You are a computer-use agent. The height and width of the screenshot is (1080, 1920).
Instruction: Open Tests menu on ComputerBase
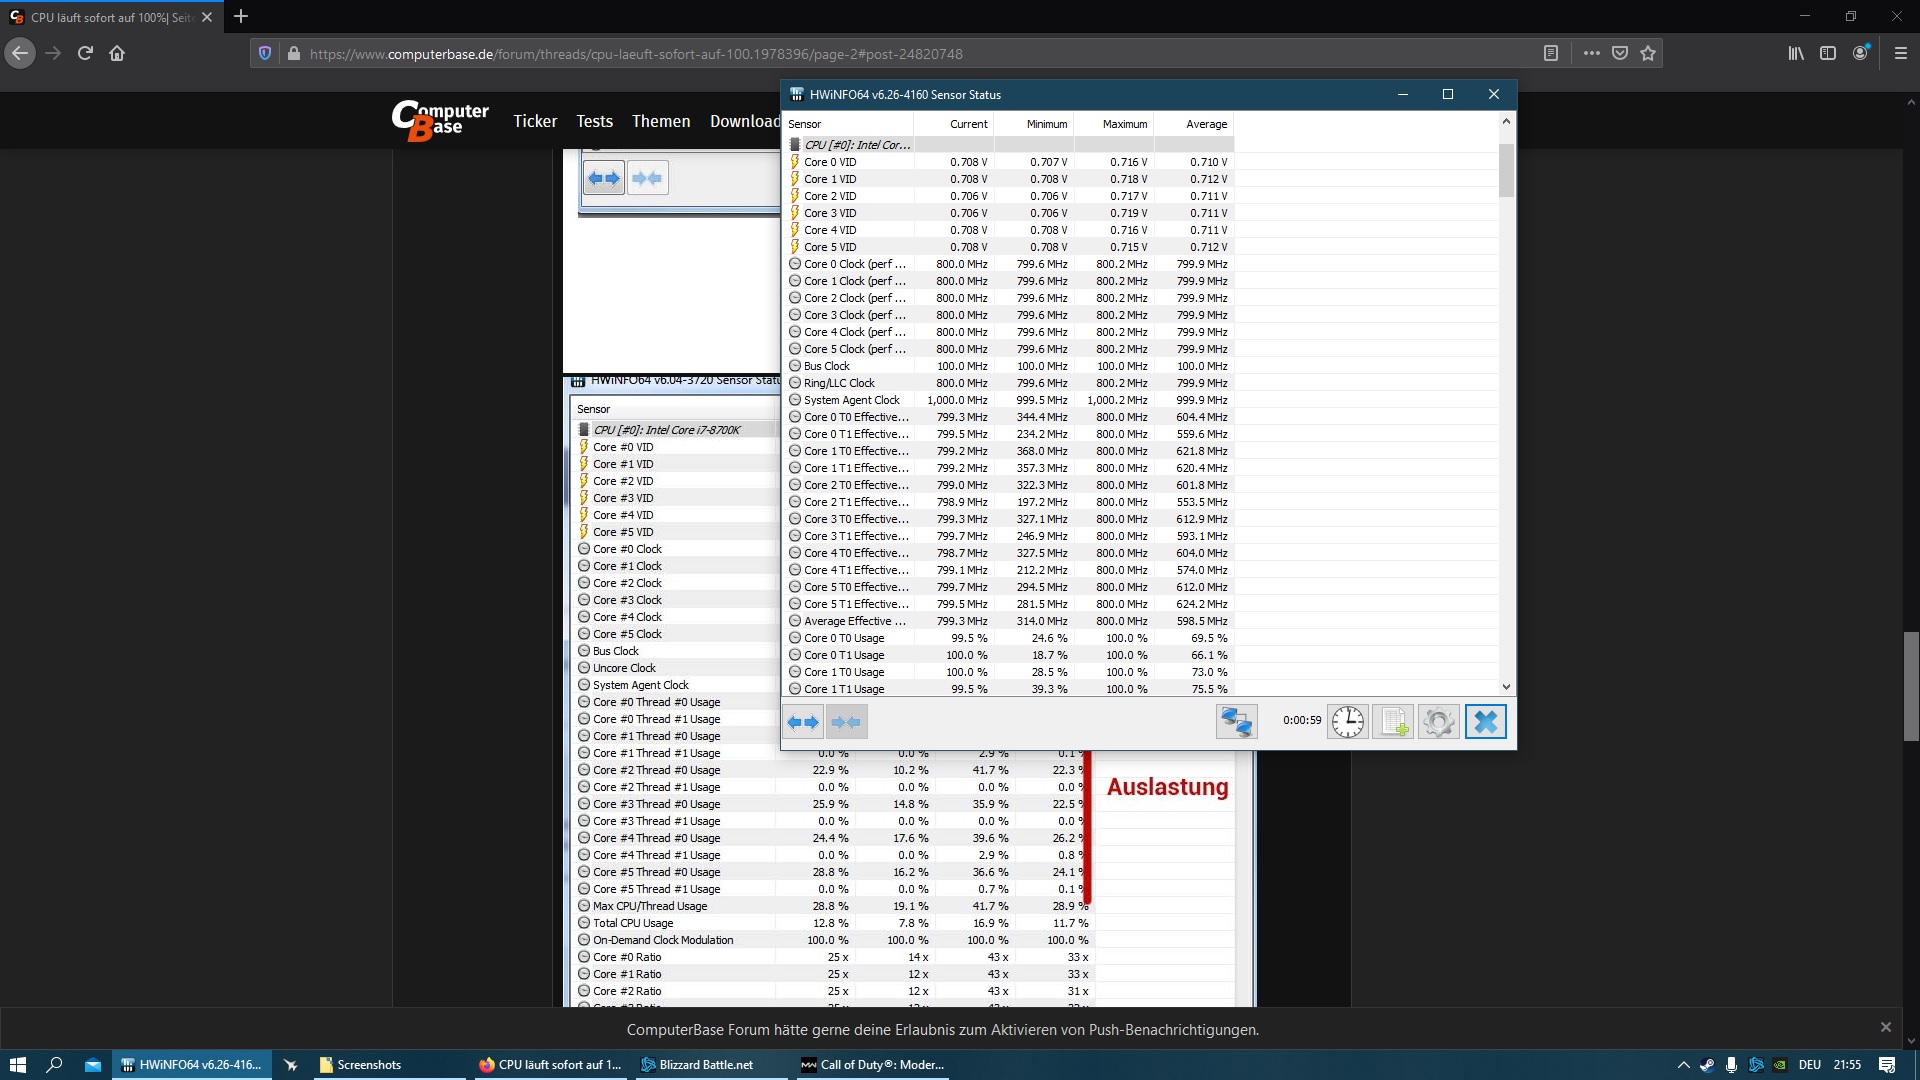click(594, 121)
